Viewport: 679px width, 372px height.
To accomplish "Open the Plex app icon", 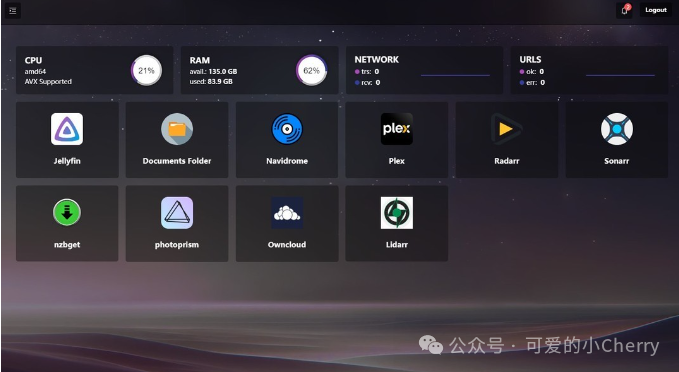I will tap(397, 129).
